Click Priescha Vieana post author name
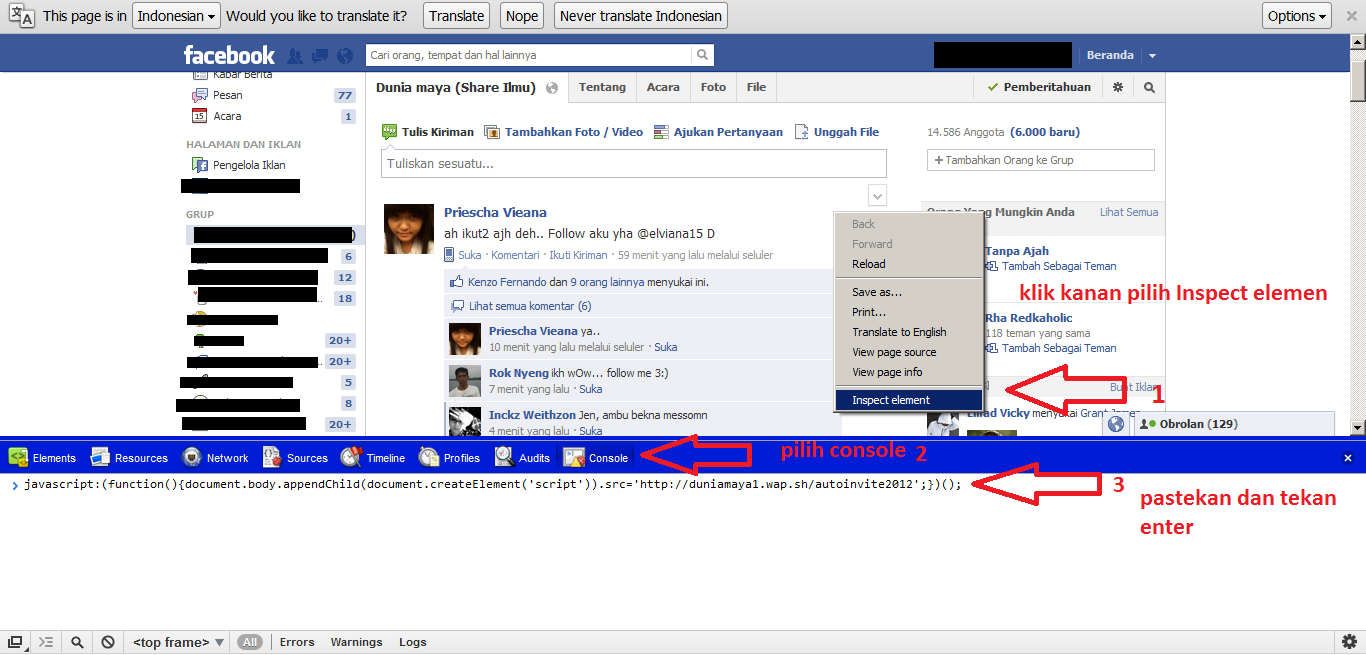 pyautogui.click(x=495, y=212)
